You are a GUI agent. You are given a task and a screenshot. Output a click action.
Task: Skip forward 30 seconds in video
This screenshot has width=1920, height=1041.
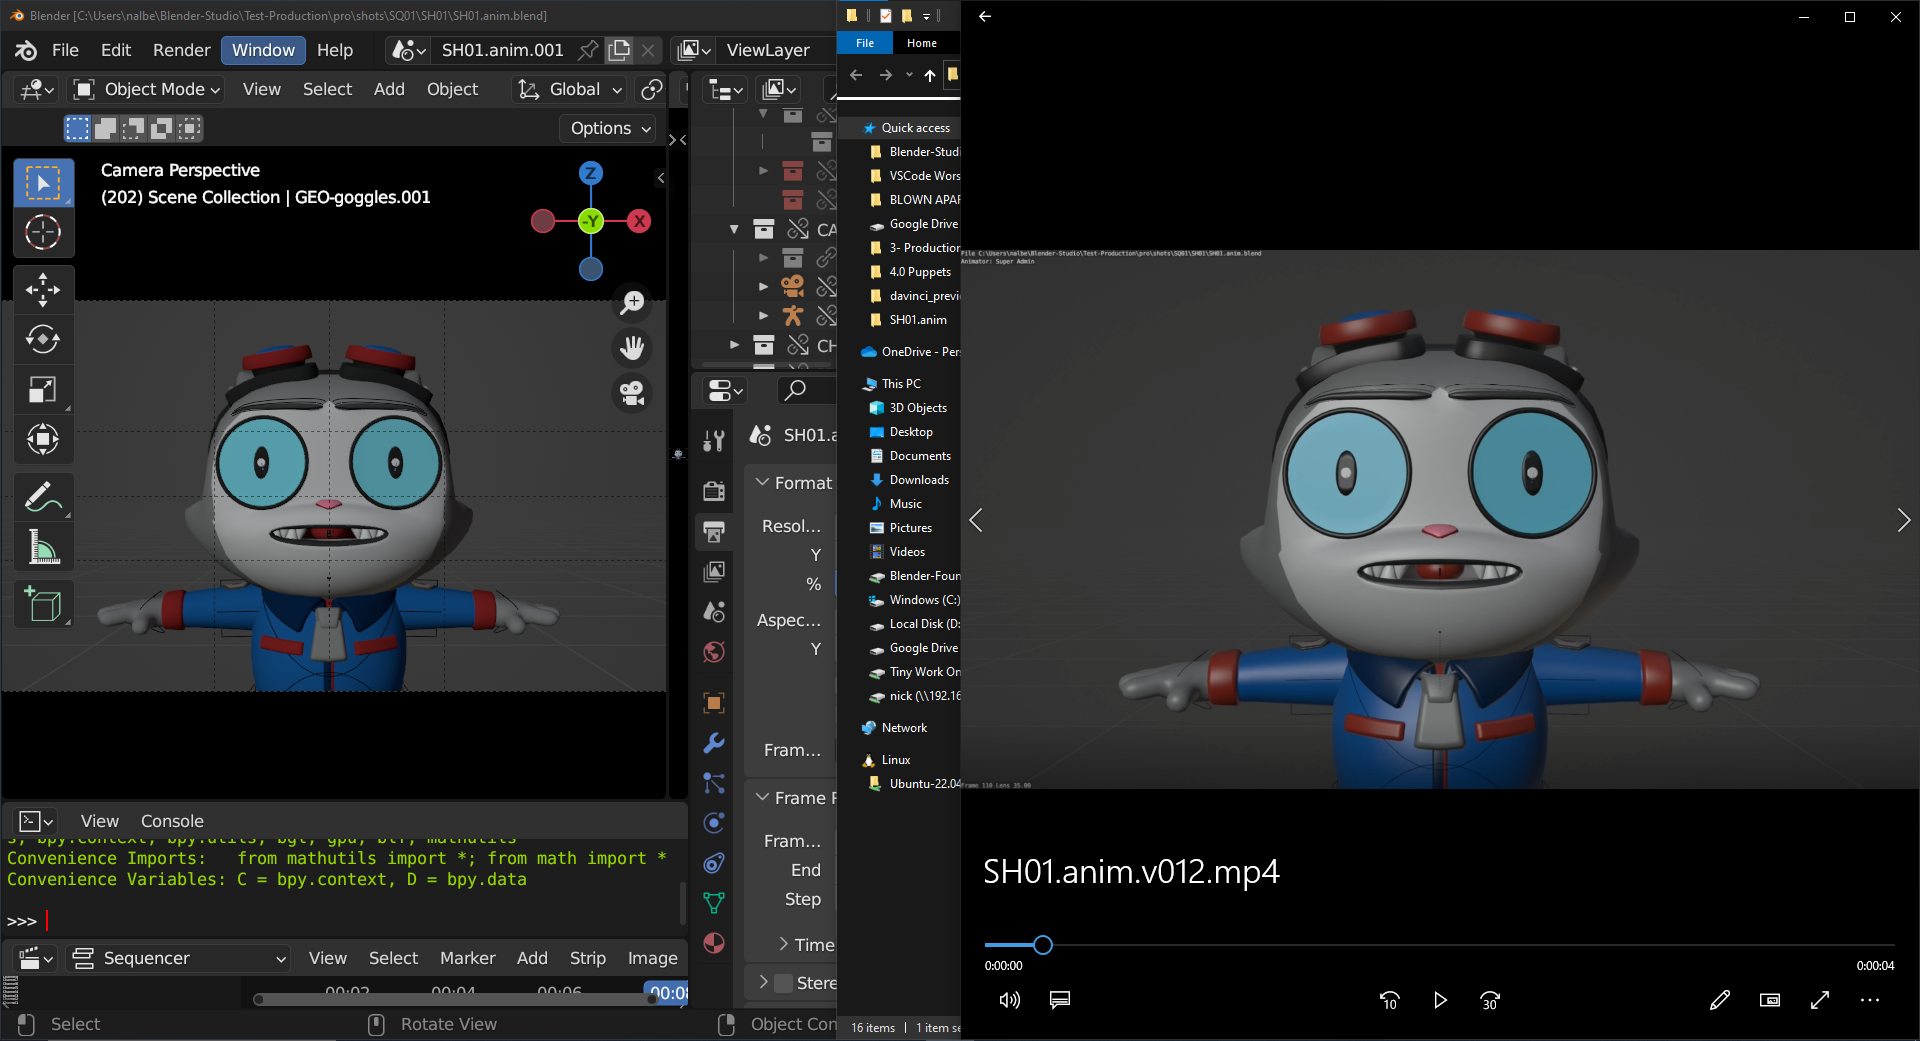point(1490,1000)
